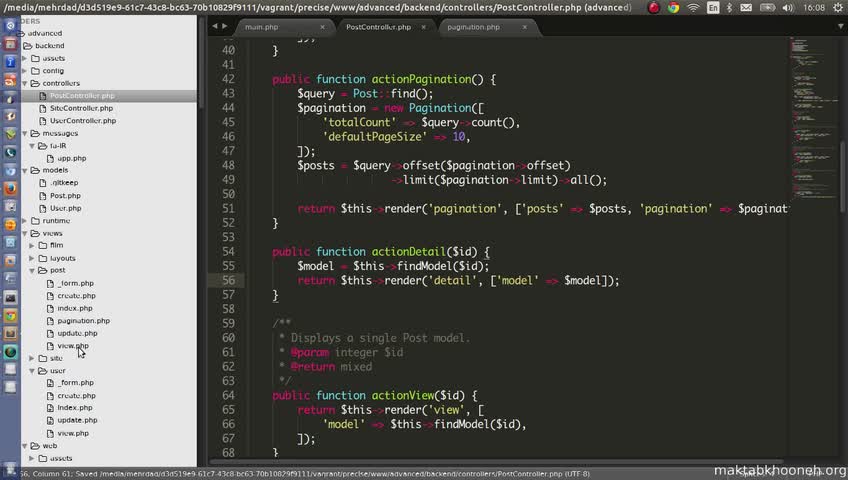Screen dimensions: 848x480
Task: Open the mail envelope indicator
Action: click(x=746, y=8)
